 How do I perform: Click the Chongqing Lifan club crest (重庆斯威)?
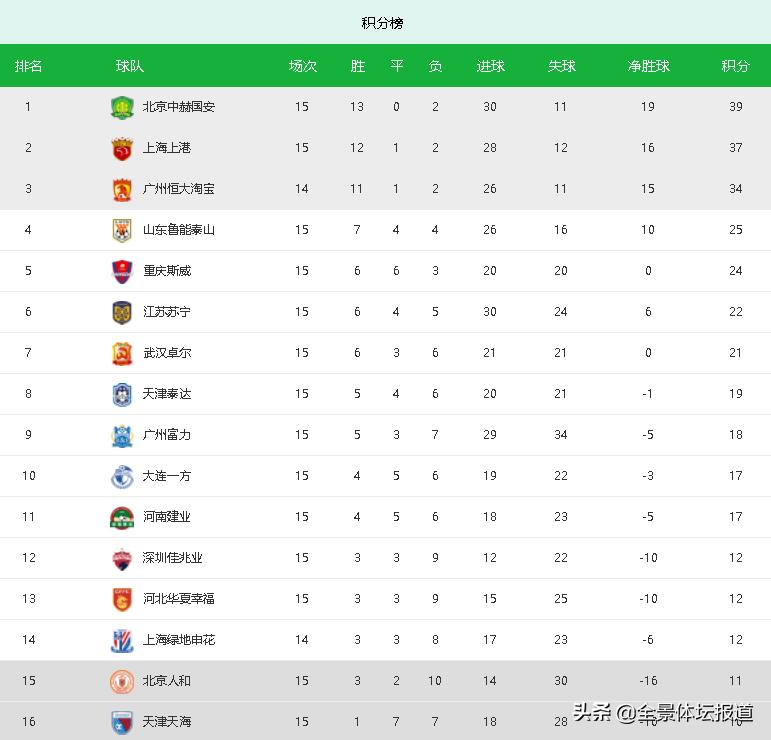121,271
